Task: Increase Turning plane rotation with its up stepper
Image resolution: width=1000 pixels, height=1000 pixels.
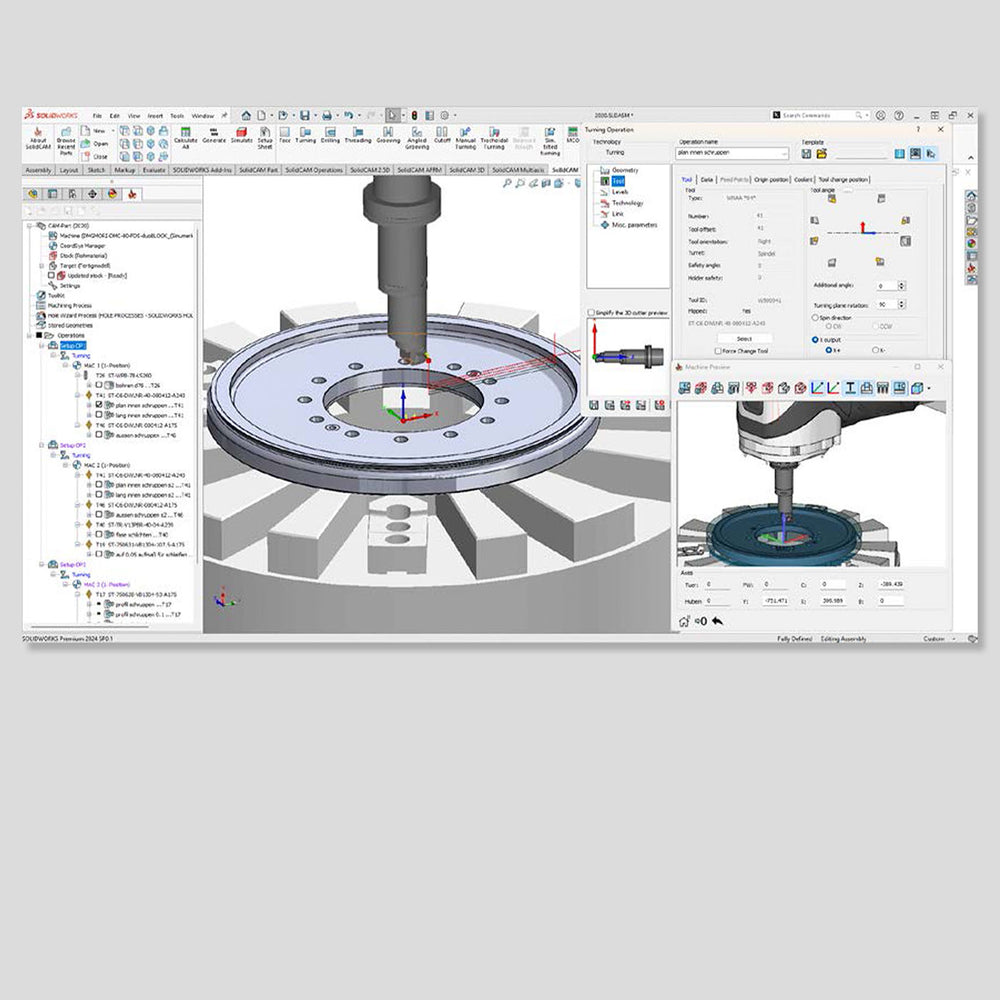Action: [x=901, y=301]
